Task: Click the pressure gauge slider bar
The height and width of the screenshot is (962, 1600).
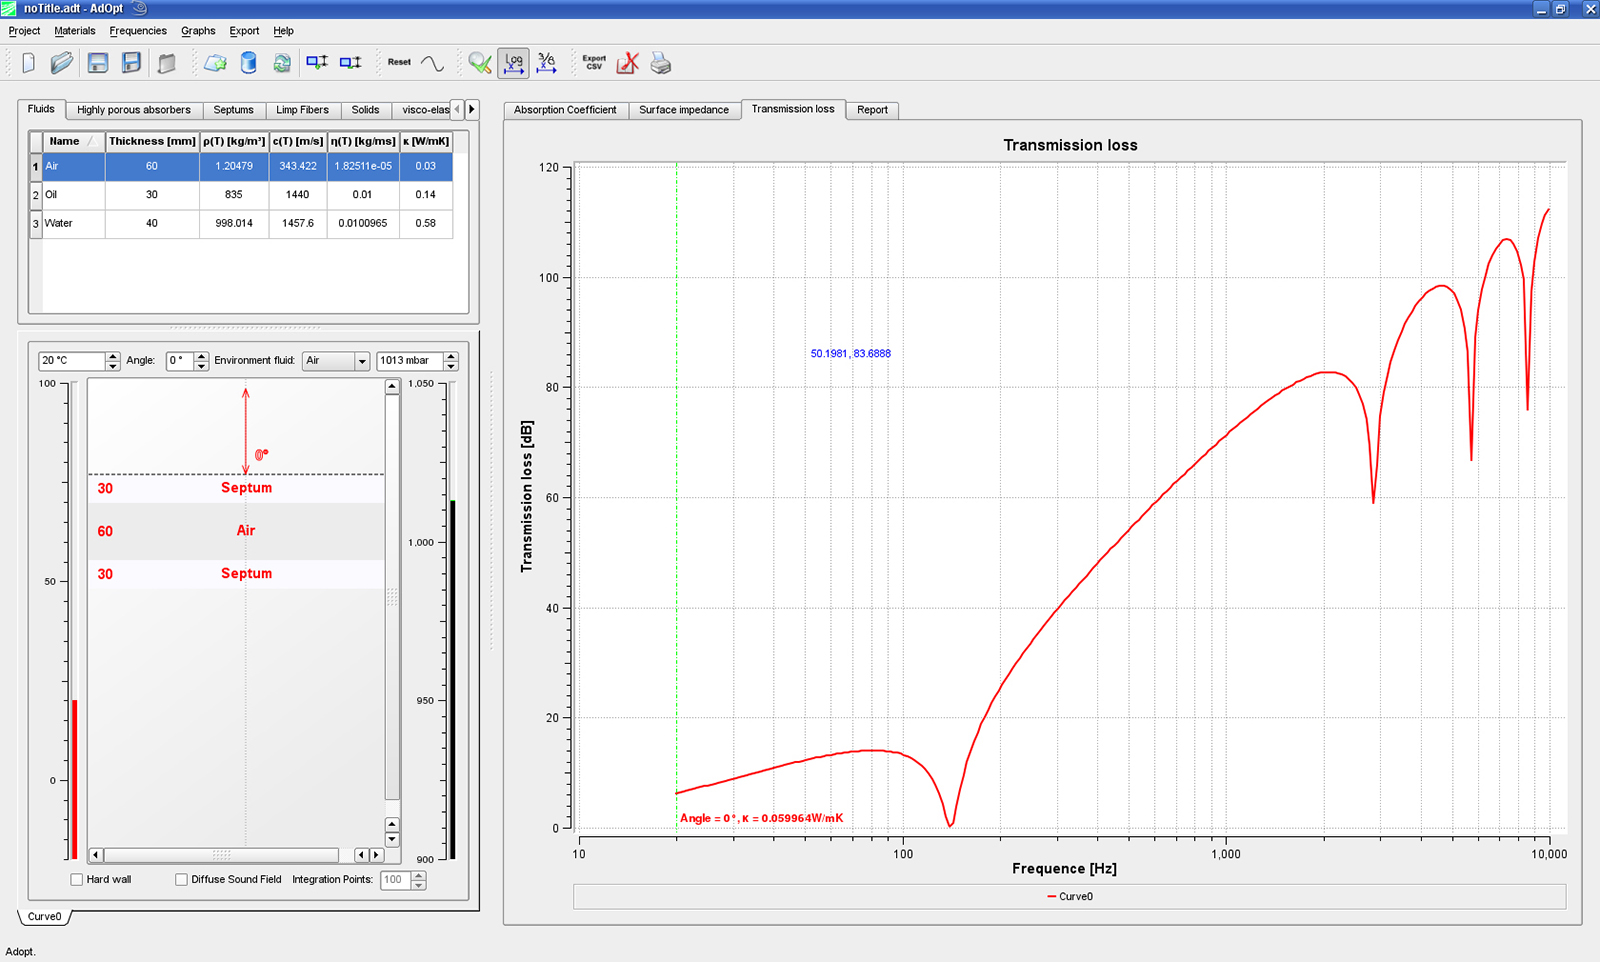Action: tap(452, 679)
